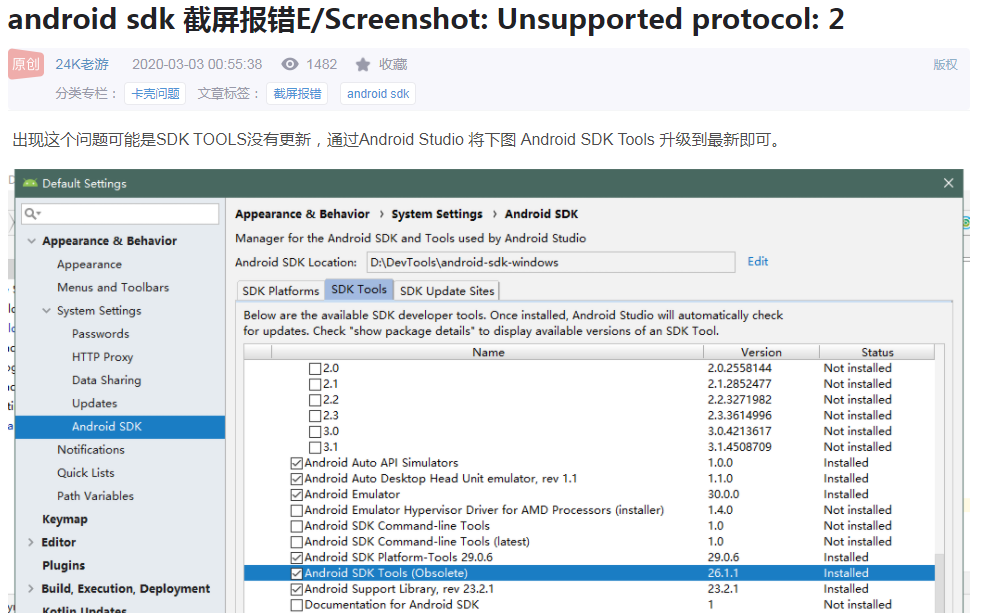This screenshot has height=613, width=990.
Task: Select the Path Variables settings item
Action: [95, 496]
